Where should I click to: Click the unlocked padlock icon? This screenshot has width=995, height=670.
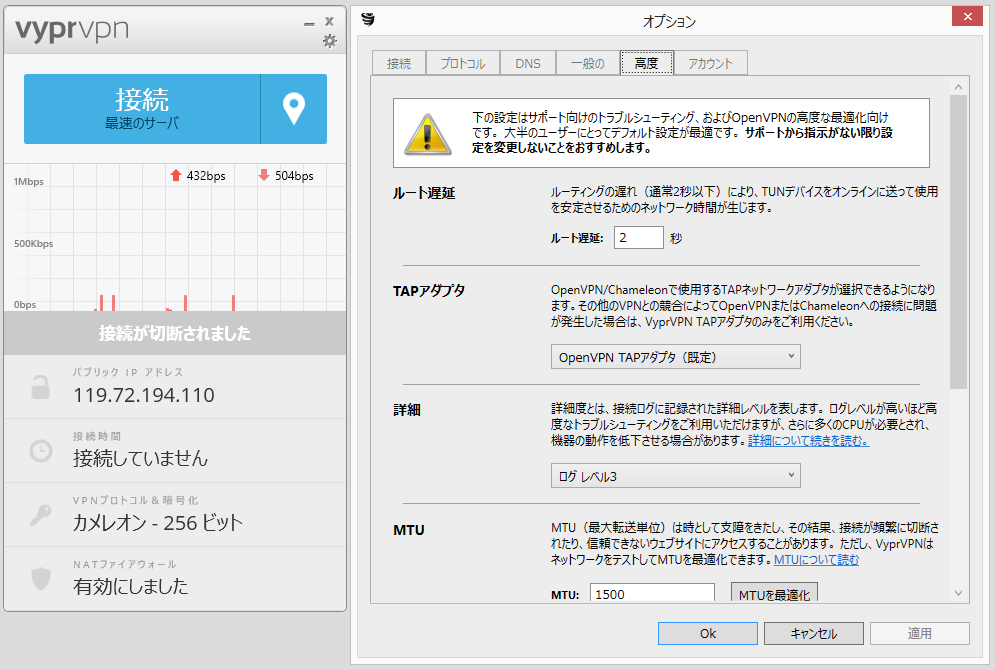tap(41, 387)
